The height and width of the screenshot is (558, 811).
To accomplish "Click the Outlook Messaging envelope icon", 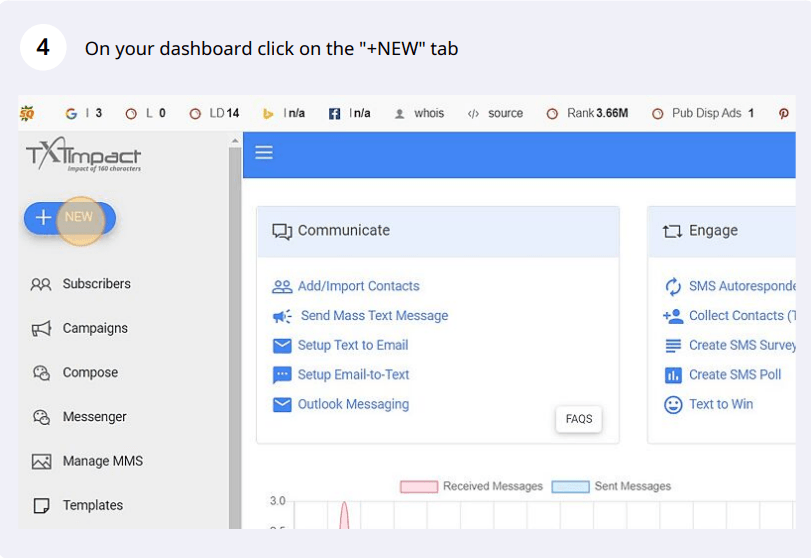I will [x=282, y=404].
